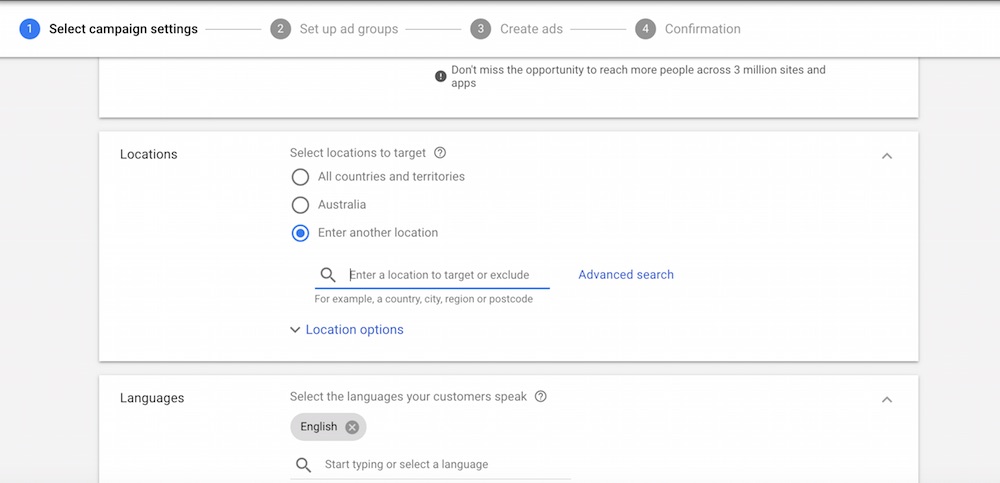Go to Set up ad groups step
This screenshot has width=1000, height=483.
(x=349, y=29)
